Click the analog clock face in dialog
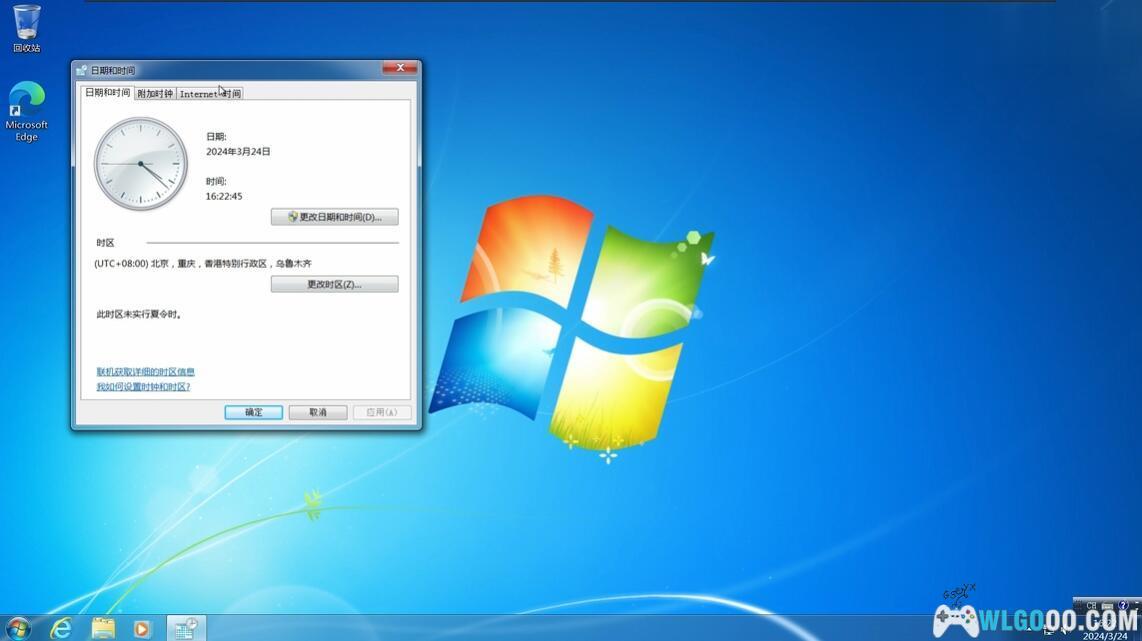The image size is (1142, 641). pyautogui.click(x=141, y=164)
